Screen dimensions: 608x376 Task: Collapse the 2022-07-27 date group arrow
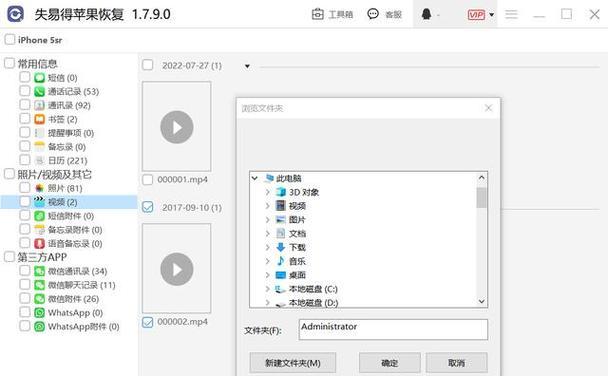(247, 66)
